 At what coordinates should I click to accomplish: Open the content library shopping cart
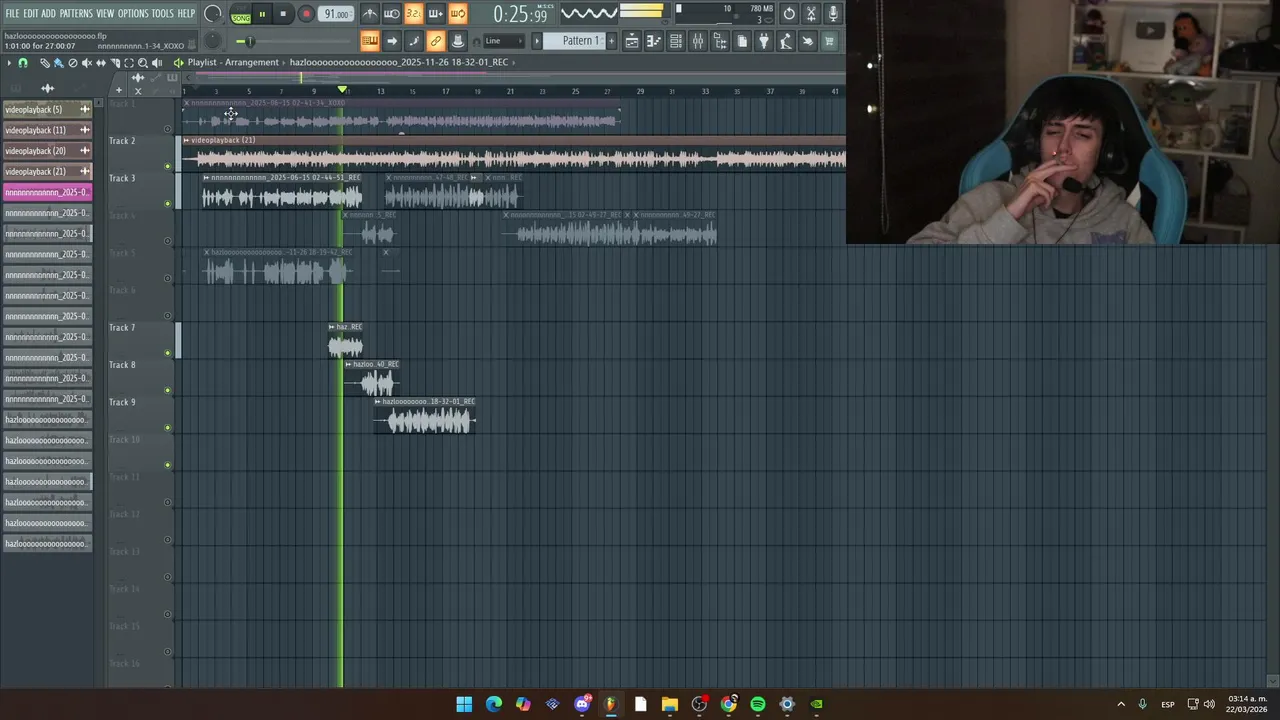point(830,41)
